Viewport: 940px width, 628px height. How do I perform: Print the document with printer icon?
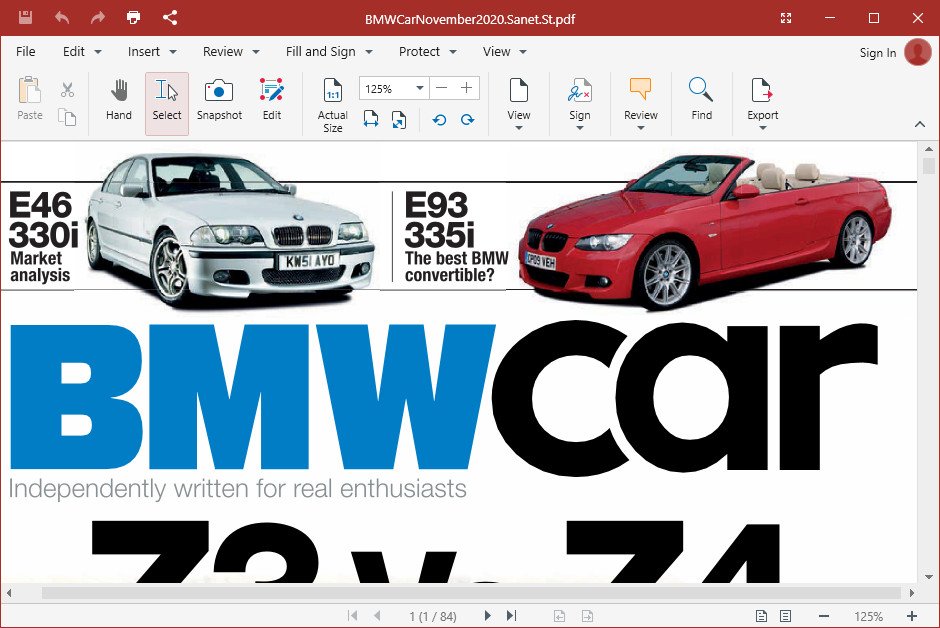point(134,17)
